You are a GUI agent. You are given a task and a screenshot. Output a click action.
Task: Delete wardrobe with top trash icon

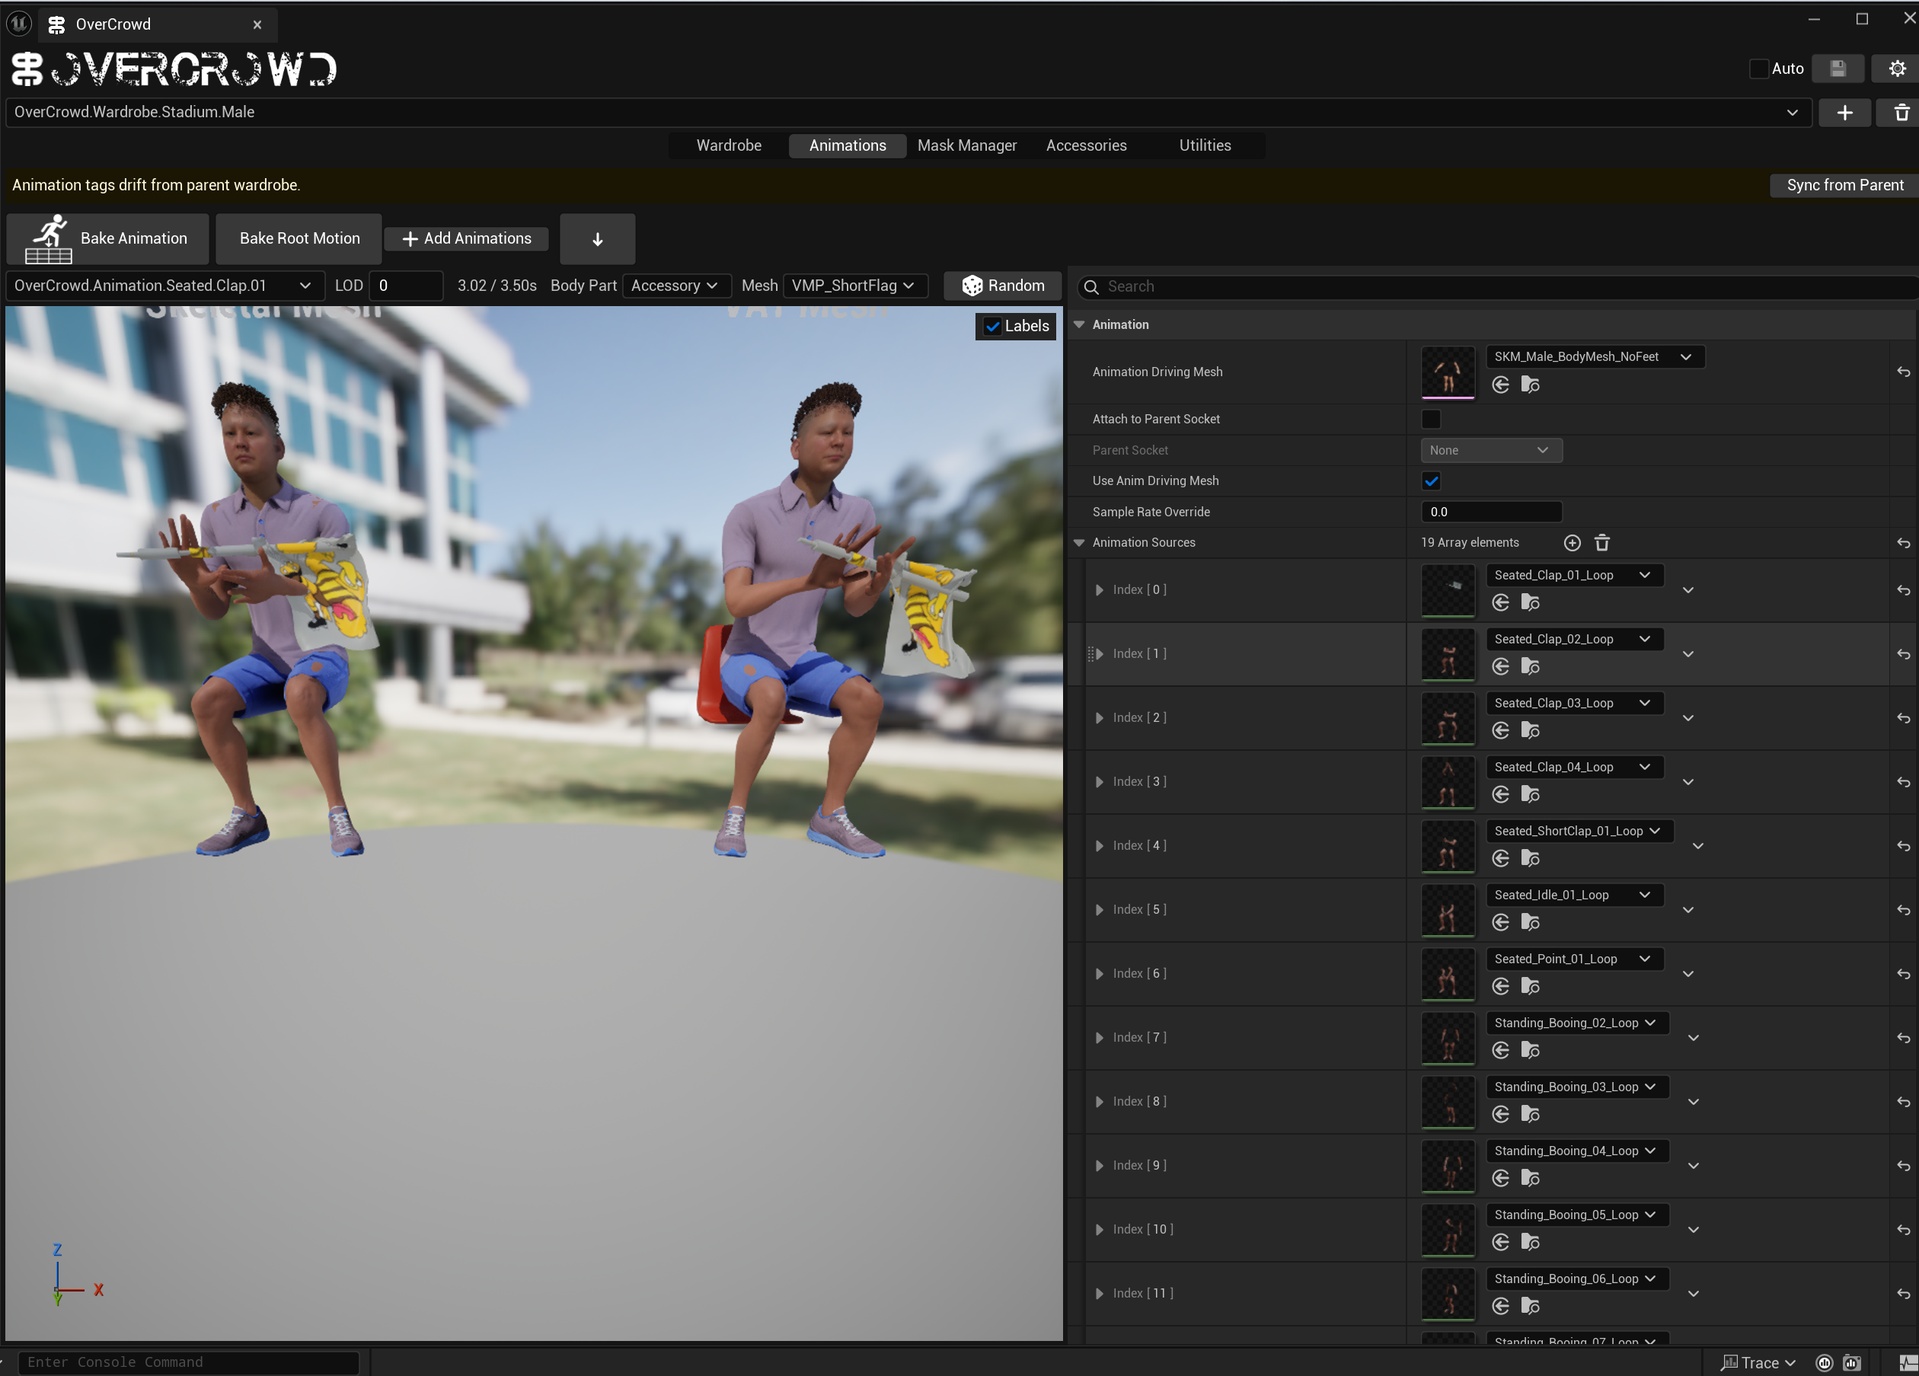1901,113
